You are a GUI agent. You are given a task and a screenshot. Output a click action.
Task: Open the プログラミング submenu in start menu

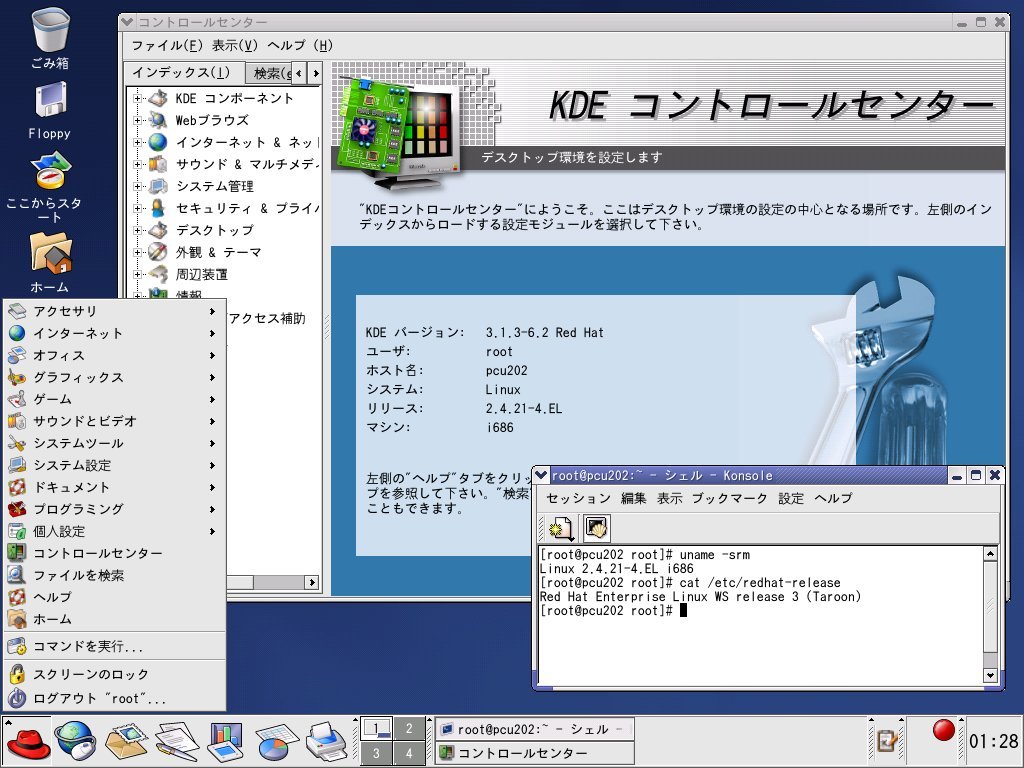(114, 509)
